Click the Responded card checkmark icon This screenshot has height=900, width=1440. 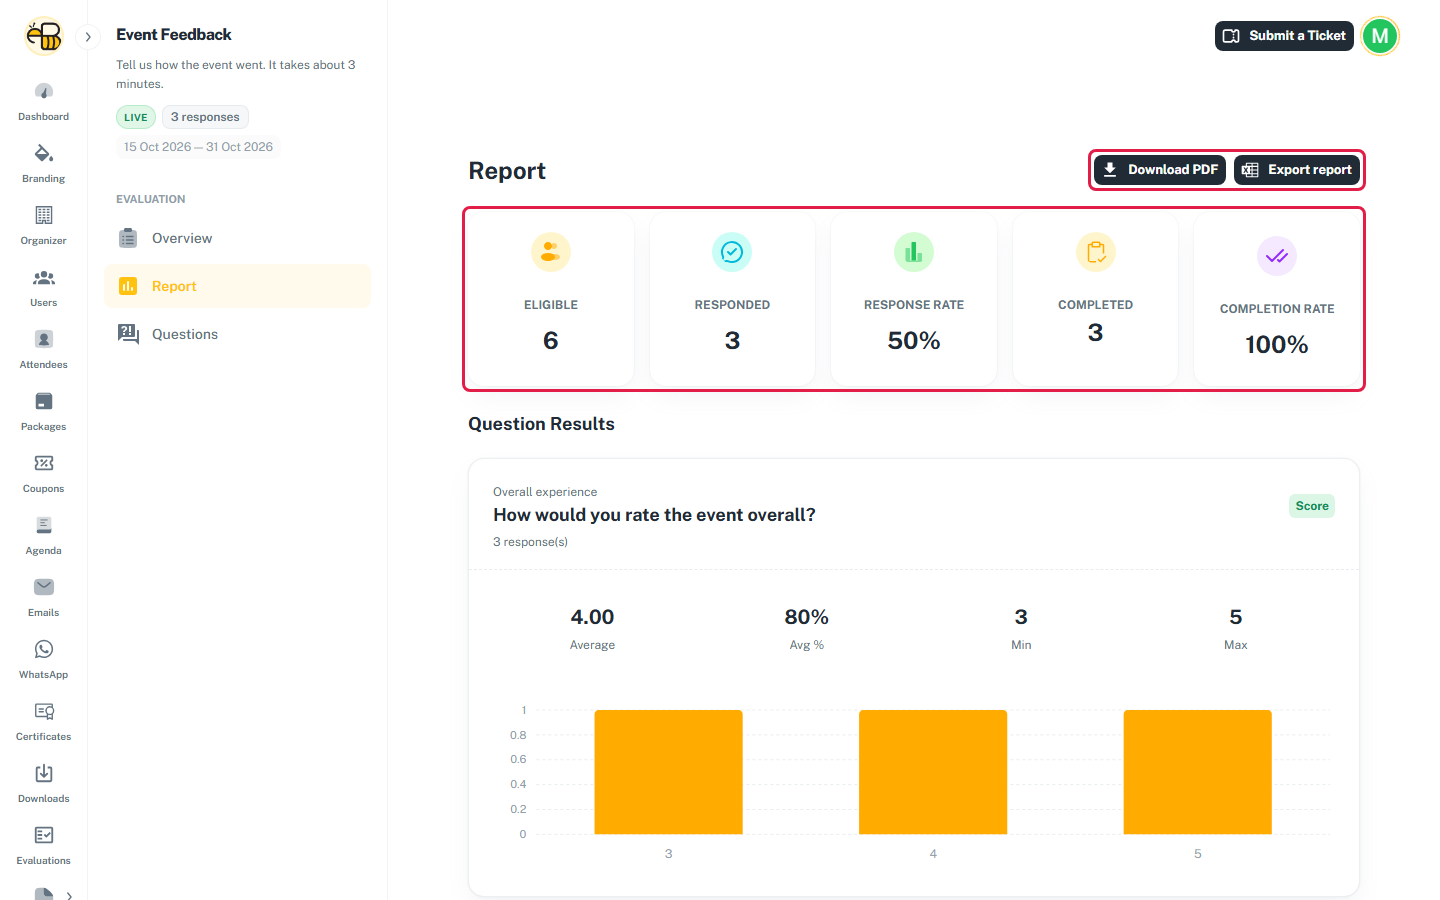(x=732, y=252)
